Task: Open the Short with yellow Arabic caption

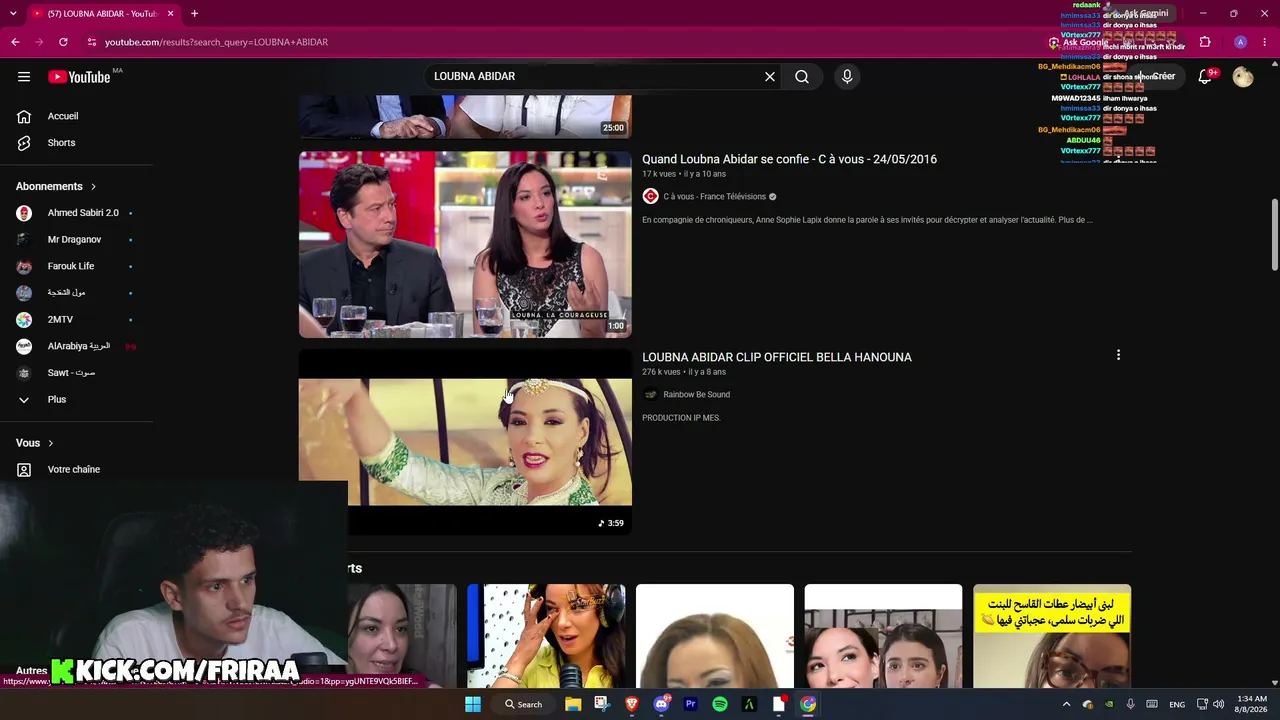Action: coord(1052,636)
